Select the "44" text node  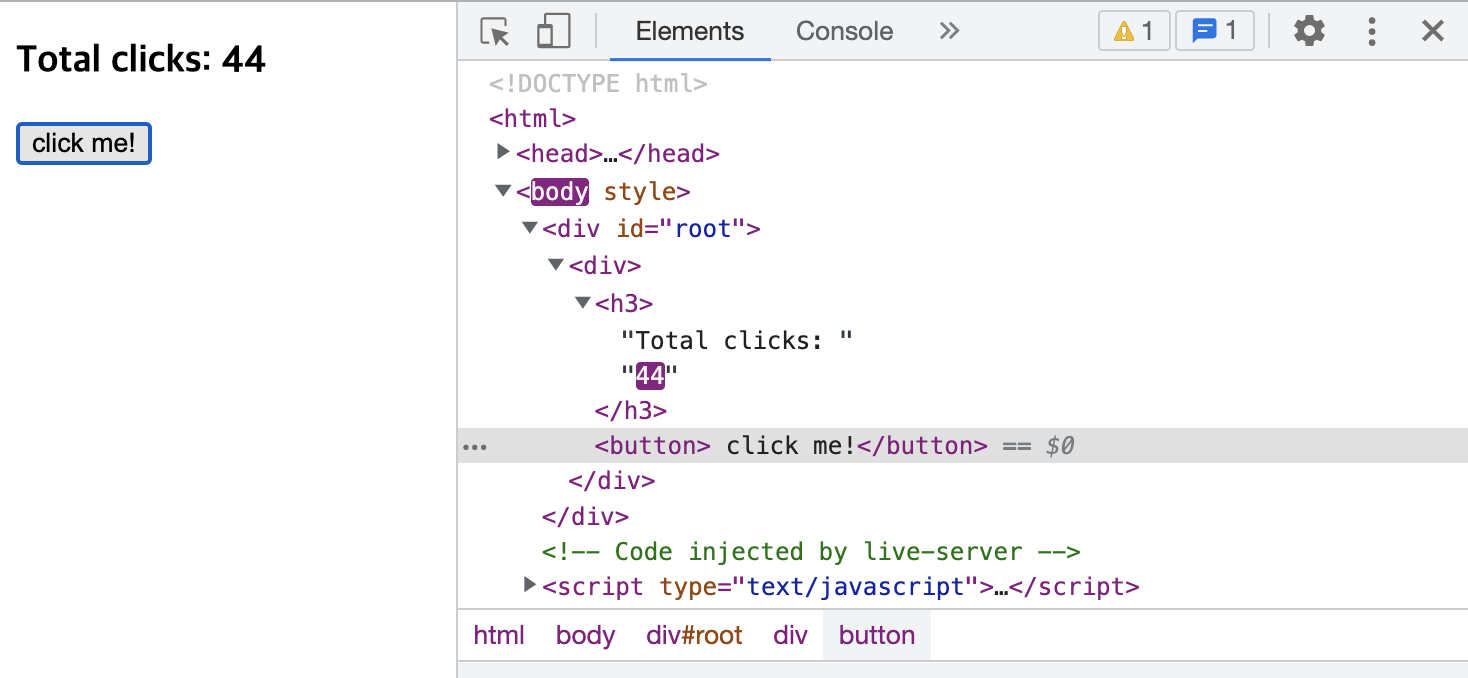click(x=650, y=376)
